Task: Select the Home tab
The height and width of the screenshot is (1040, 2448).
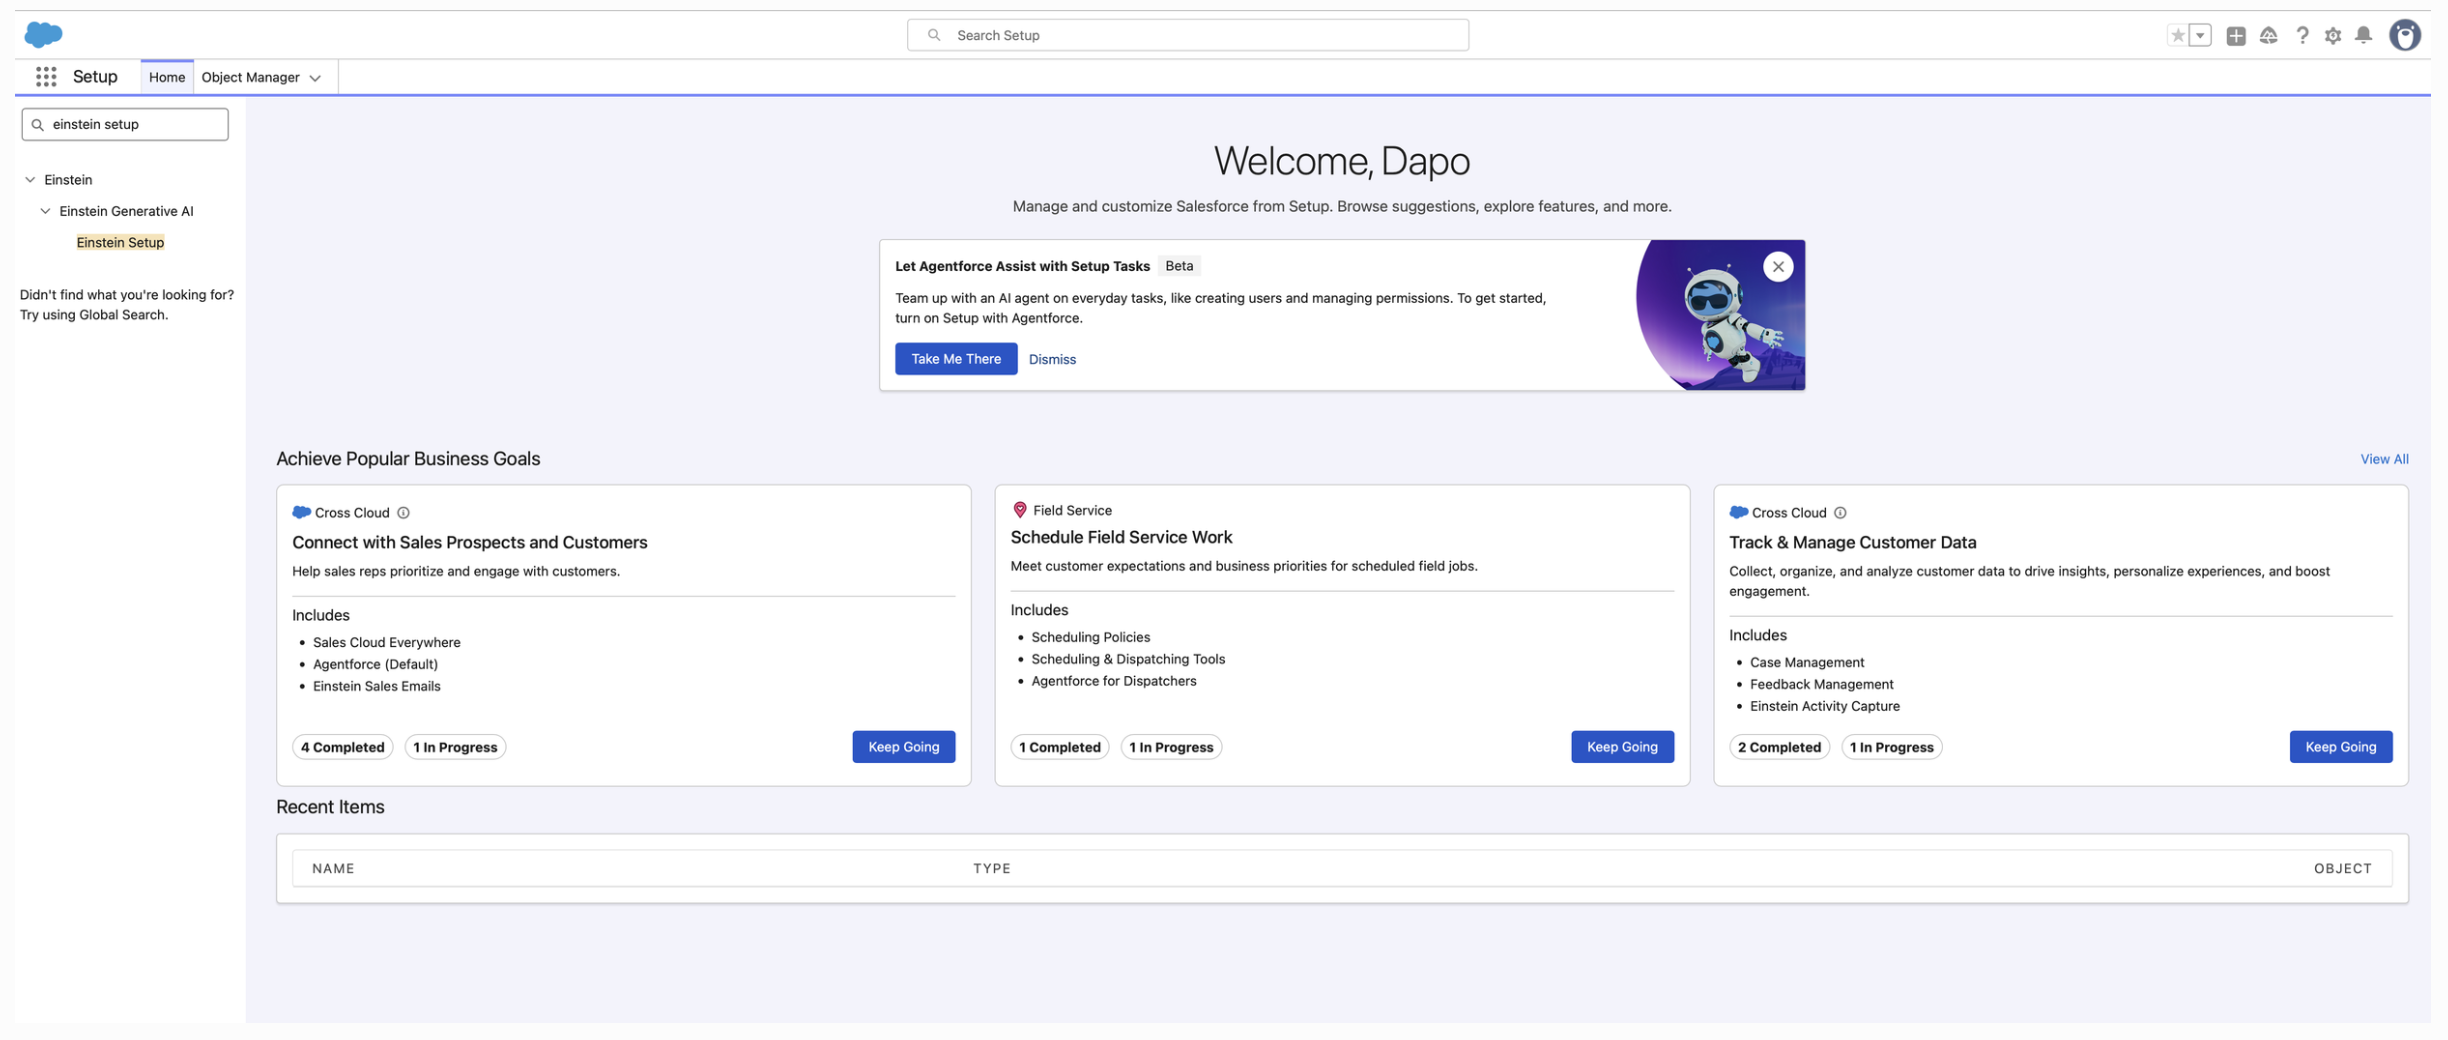Action: click(167, 77)
